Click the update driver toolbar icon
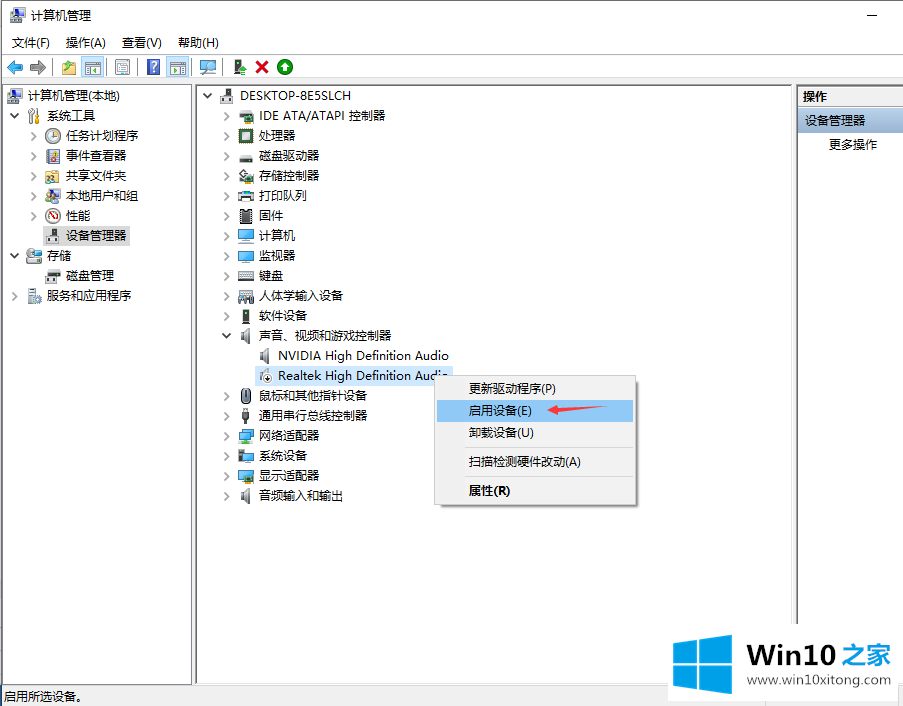 pos(240,67)
